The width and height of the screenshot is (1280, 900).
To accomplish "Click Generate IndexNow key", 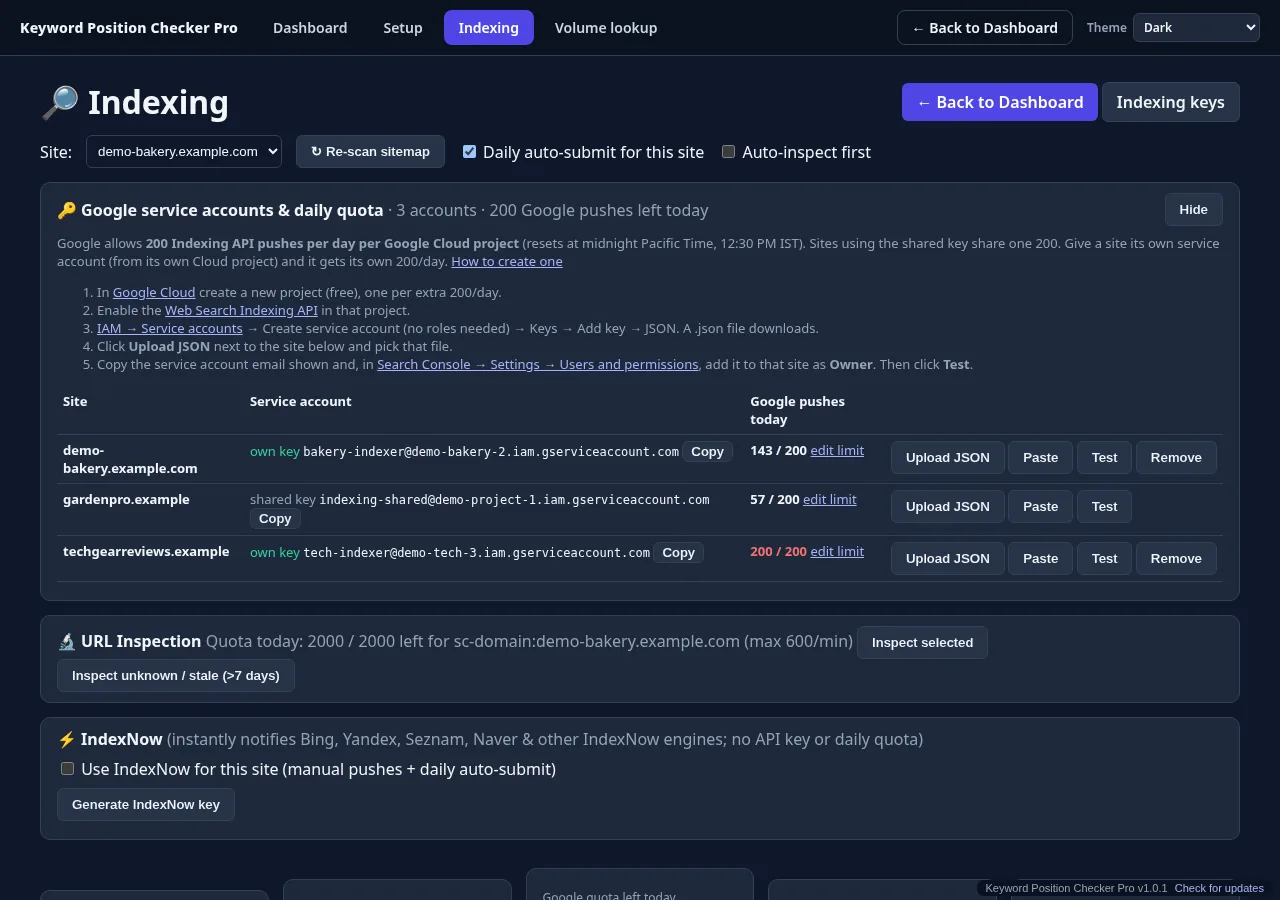I will click(146, 804).
